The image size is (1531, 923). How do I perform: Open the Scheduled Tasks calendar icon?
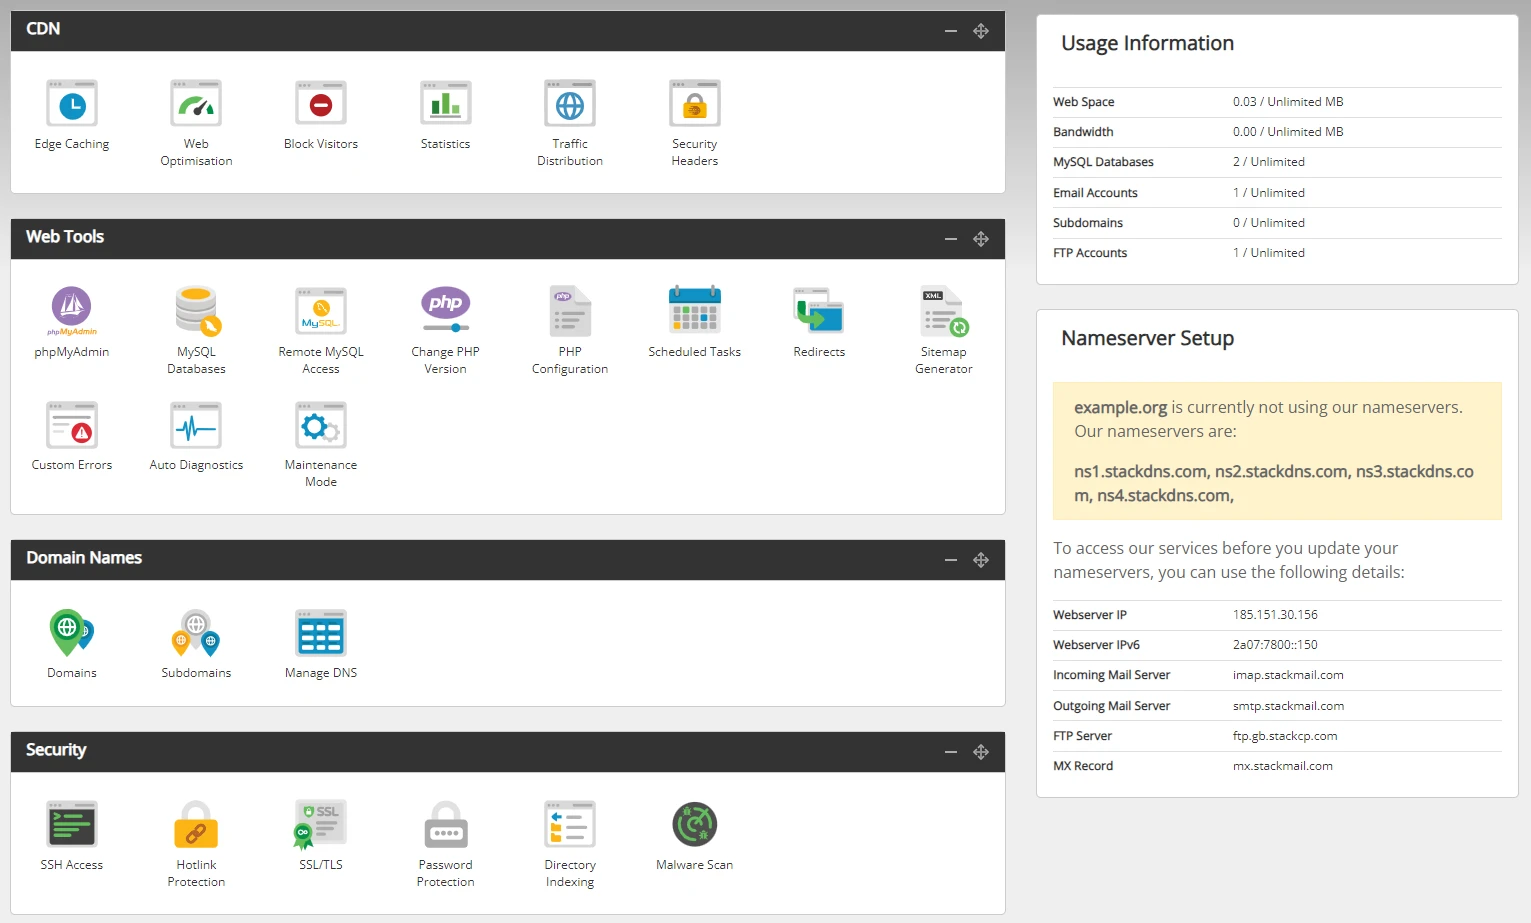[x=694, y=311]
